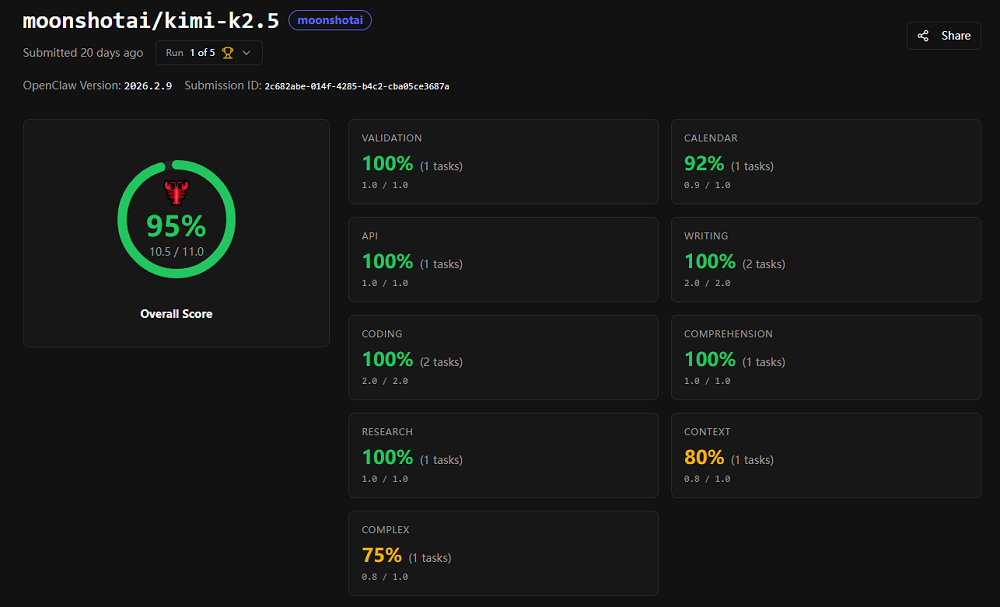Open the COMPLEX 75% category card
1000x607 pixels.
pyautogui.click(x=503, y=553)
